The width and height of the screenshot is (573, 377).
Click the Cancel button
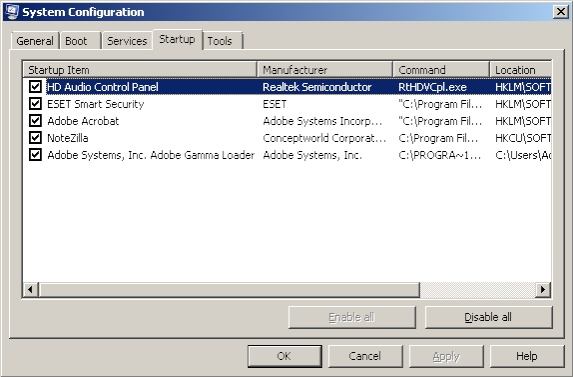[365, 356]
